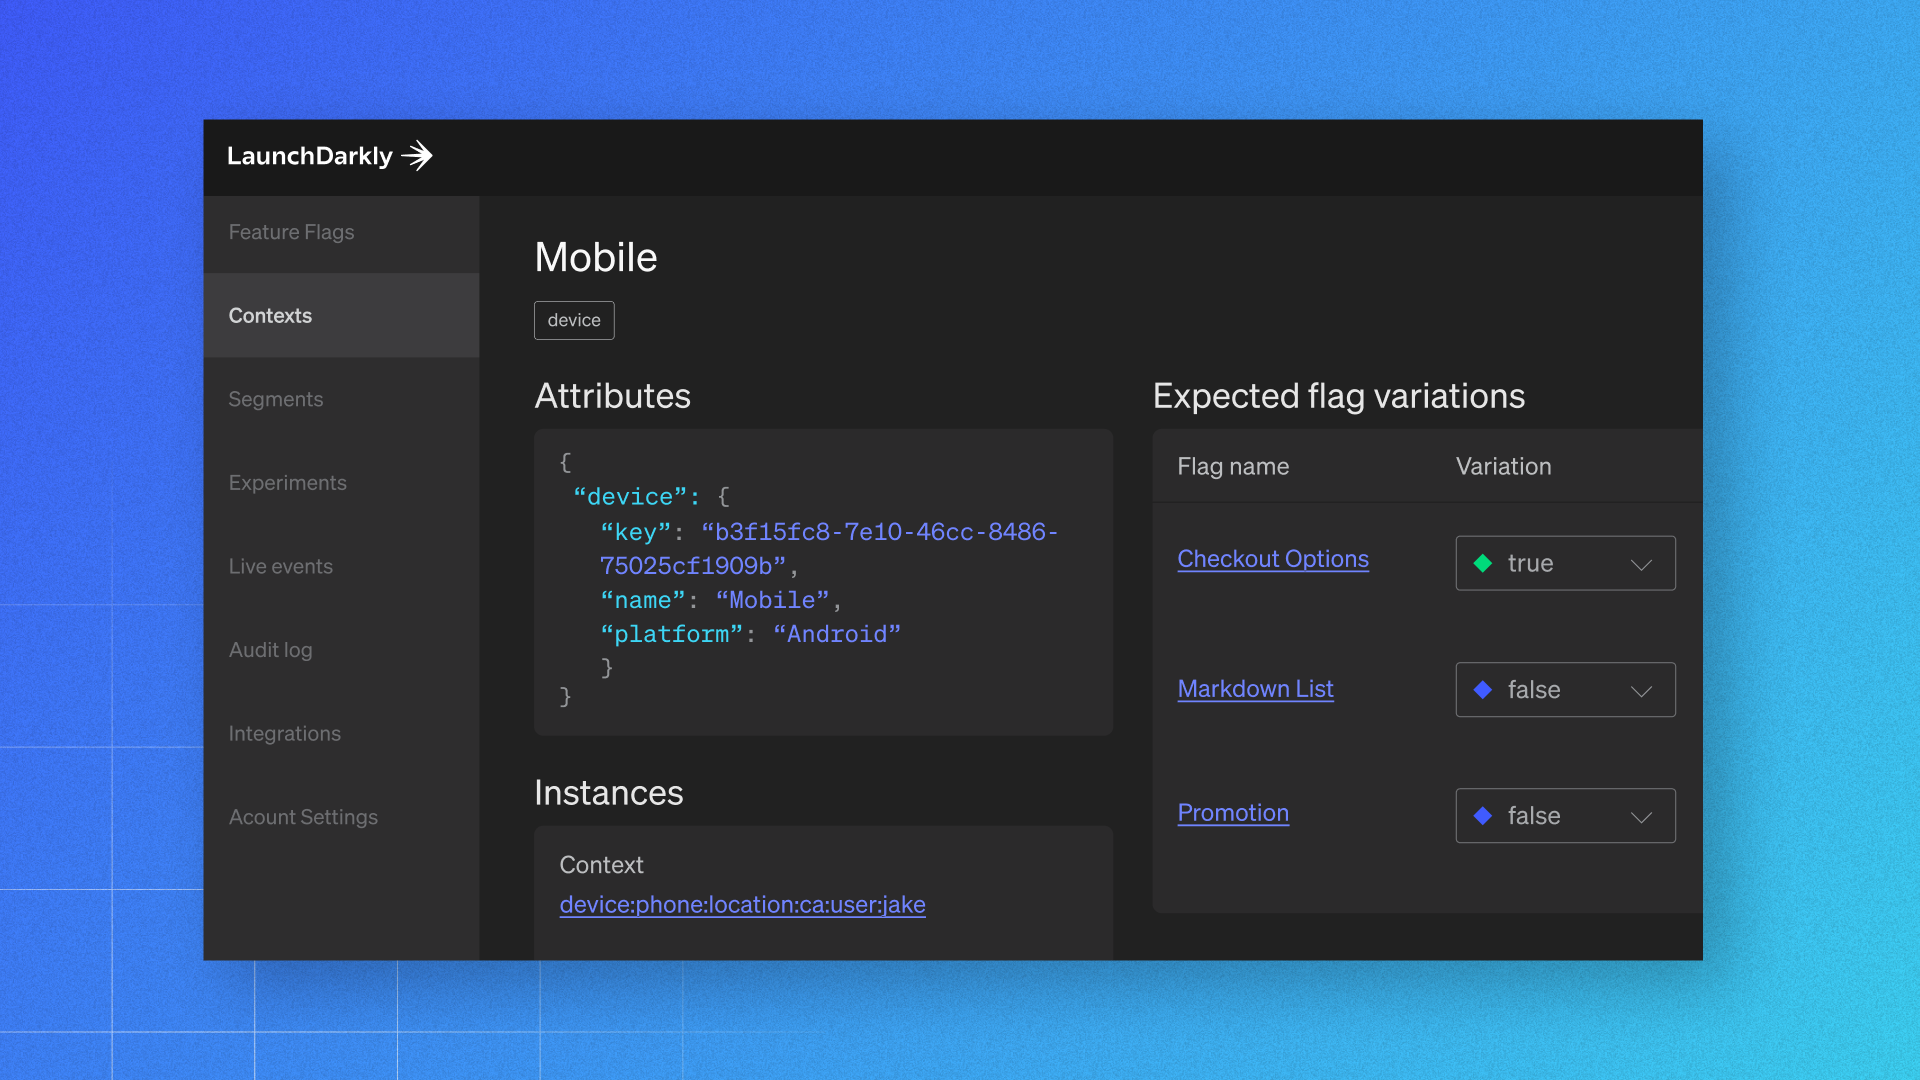This screenshot has height=1080, width=1920.
Task: Open the device:phone:location:ca:user:jake context link
Action: [x=742, y=905]
